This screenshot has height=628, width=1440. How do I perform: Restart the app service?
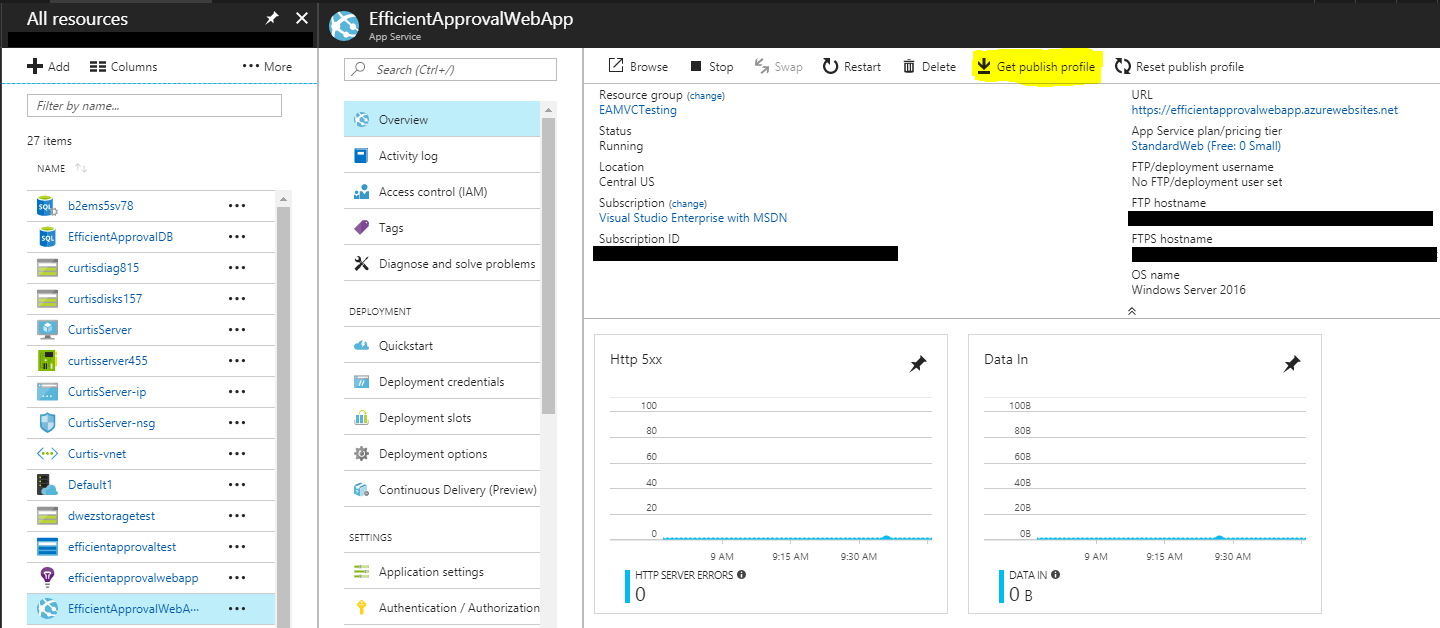(x=852, y=67)
